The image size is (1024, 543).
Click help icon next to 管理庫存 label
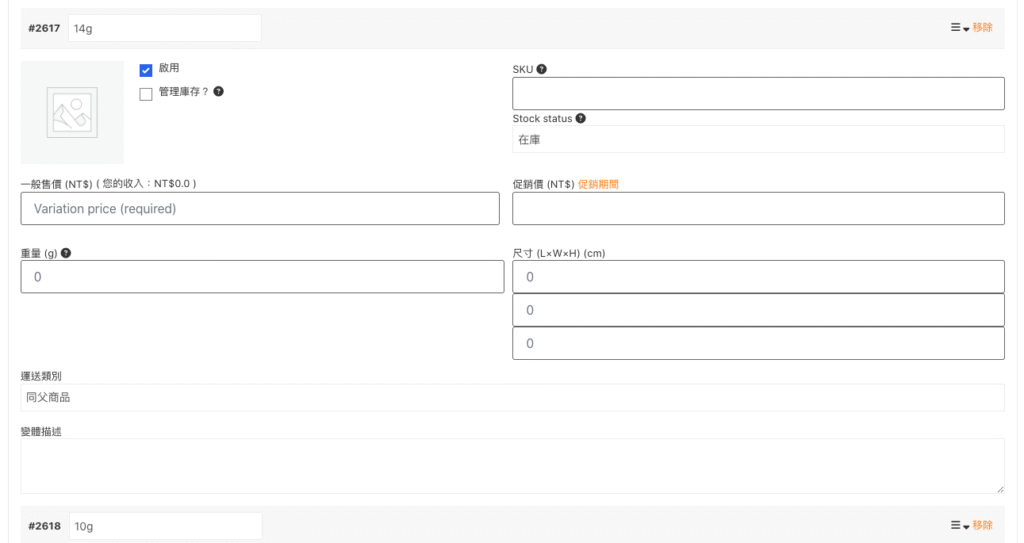[219, 91]
